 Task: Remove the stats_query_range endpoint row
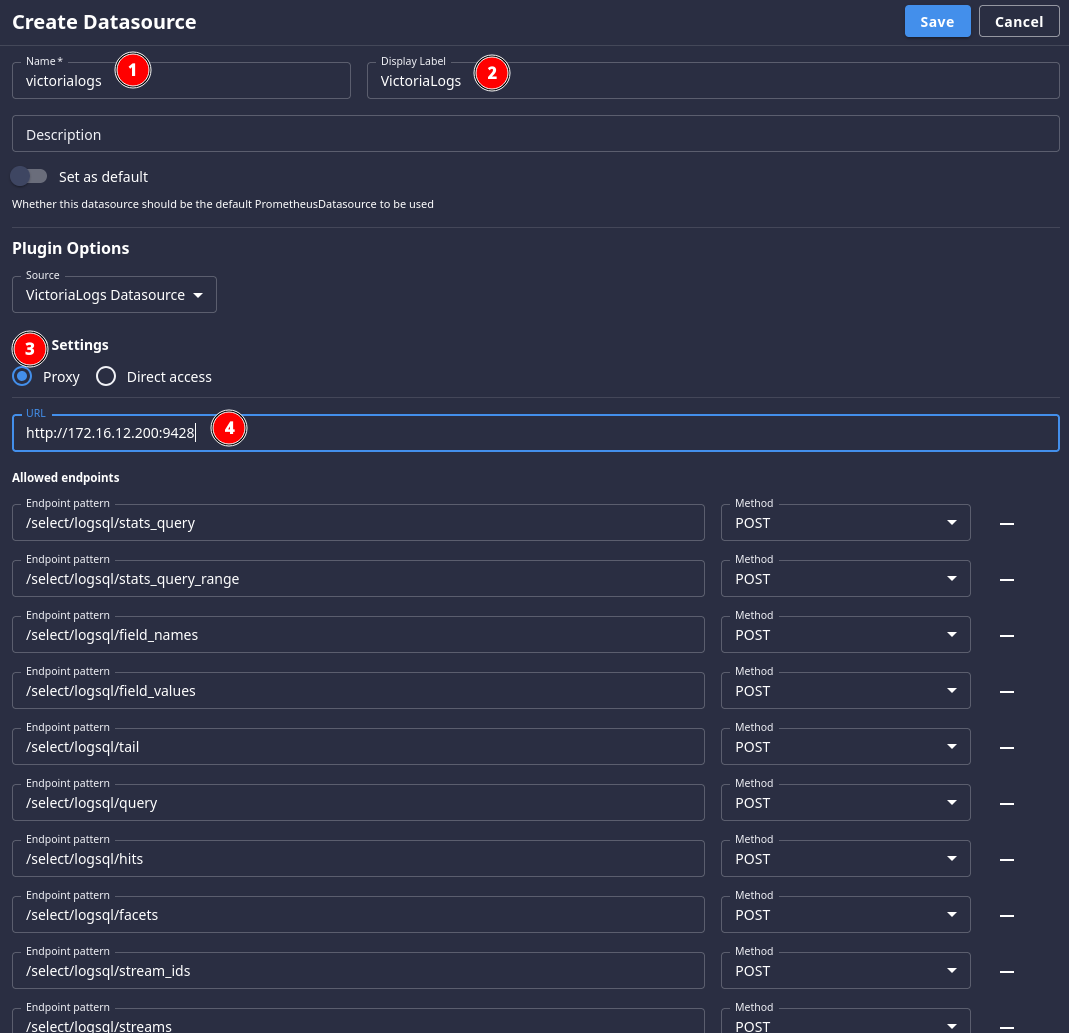pos(1006,579)
